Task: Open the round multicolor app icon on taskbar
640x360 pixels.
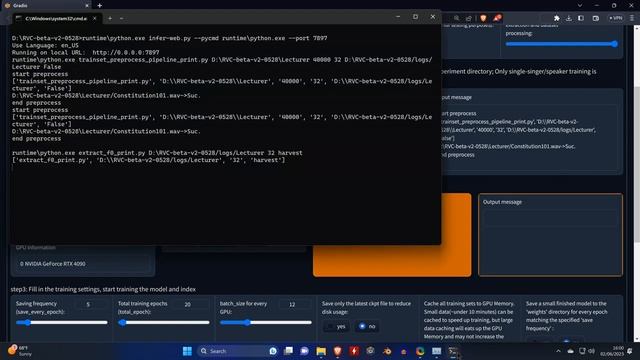Action: pos(420,351)
